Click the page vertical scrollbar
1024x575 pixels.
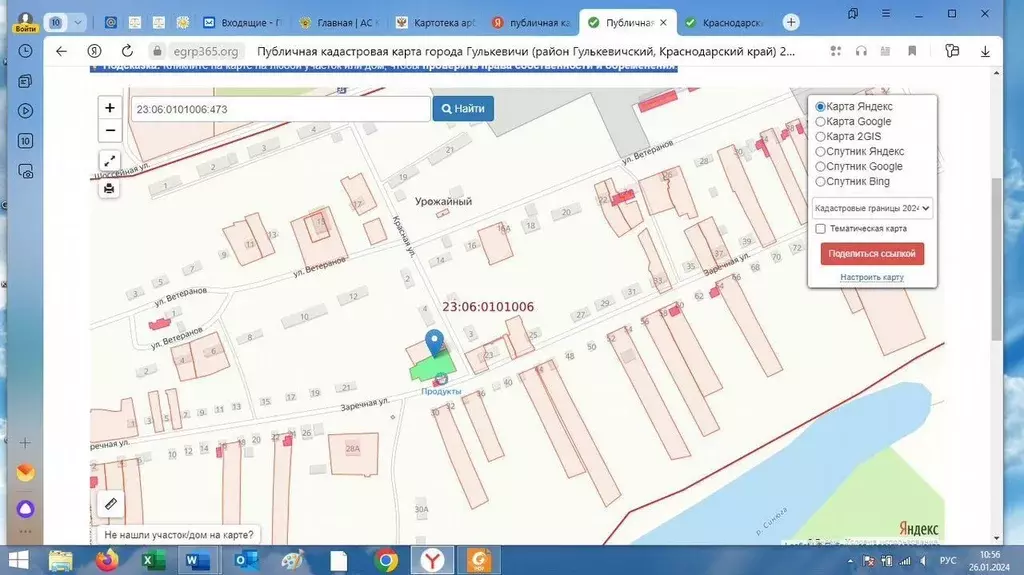pyautogui.click(x=996, y=258)
